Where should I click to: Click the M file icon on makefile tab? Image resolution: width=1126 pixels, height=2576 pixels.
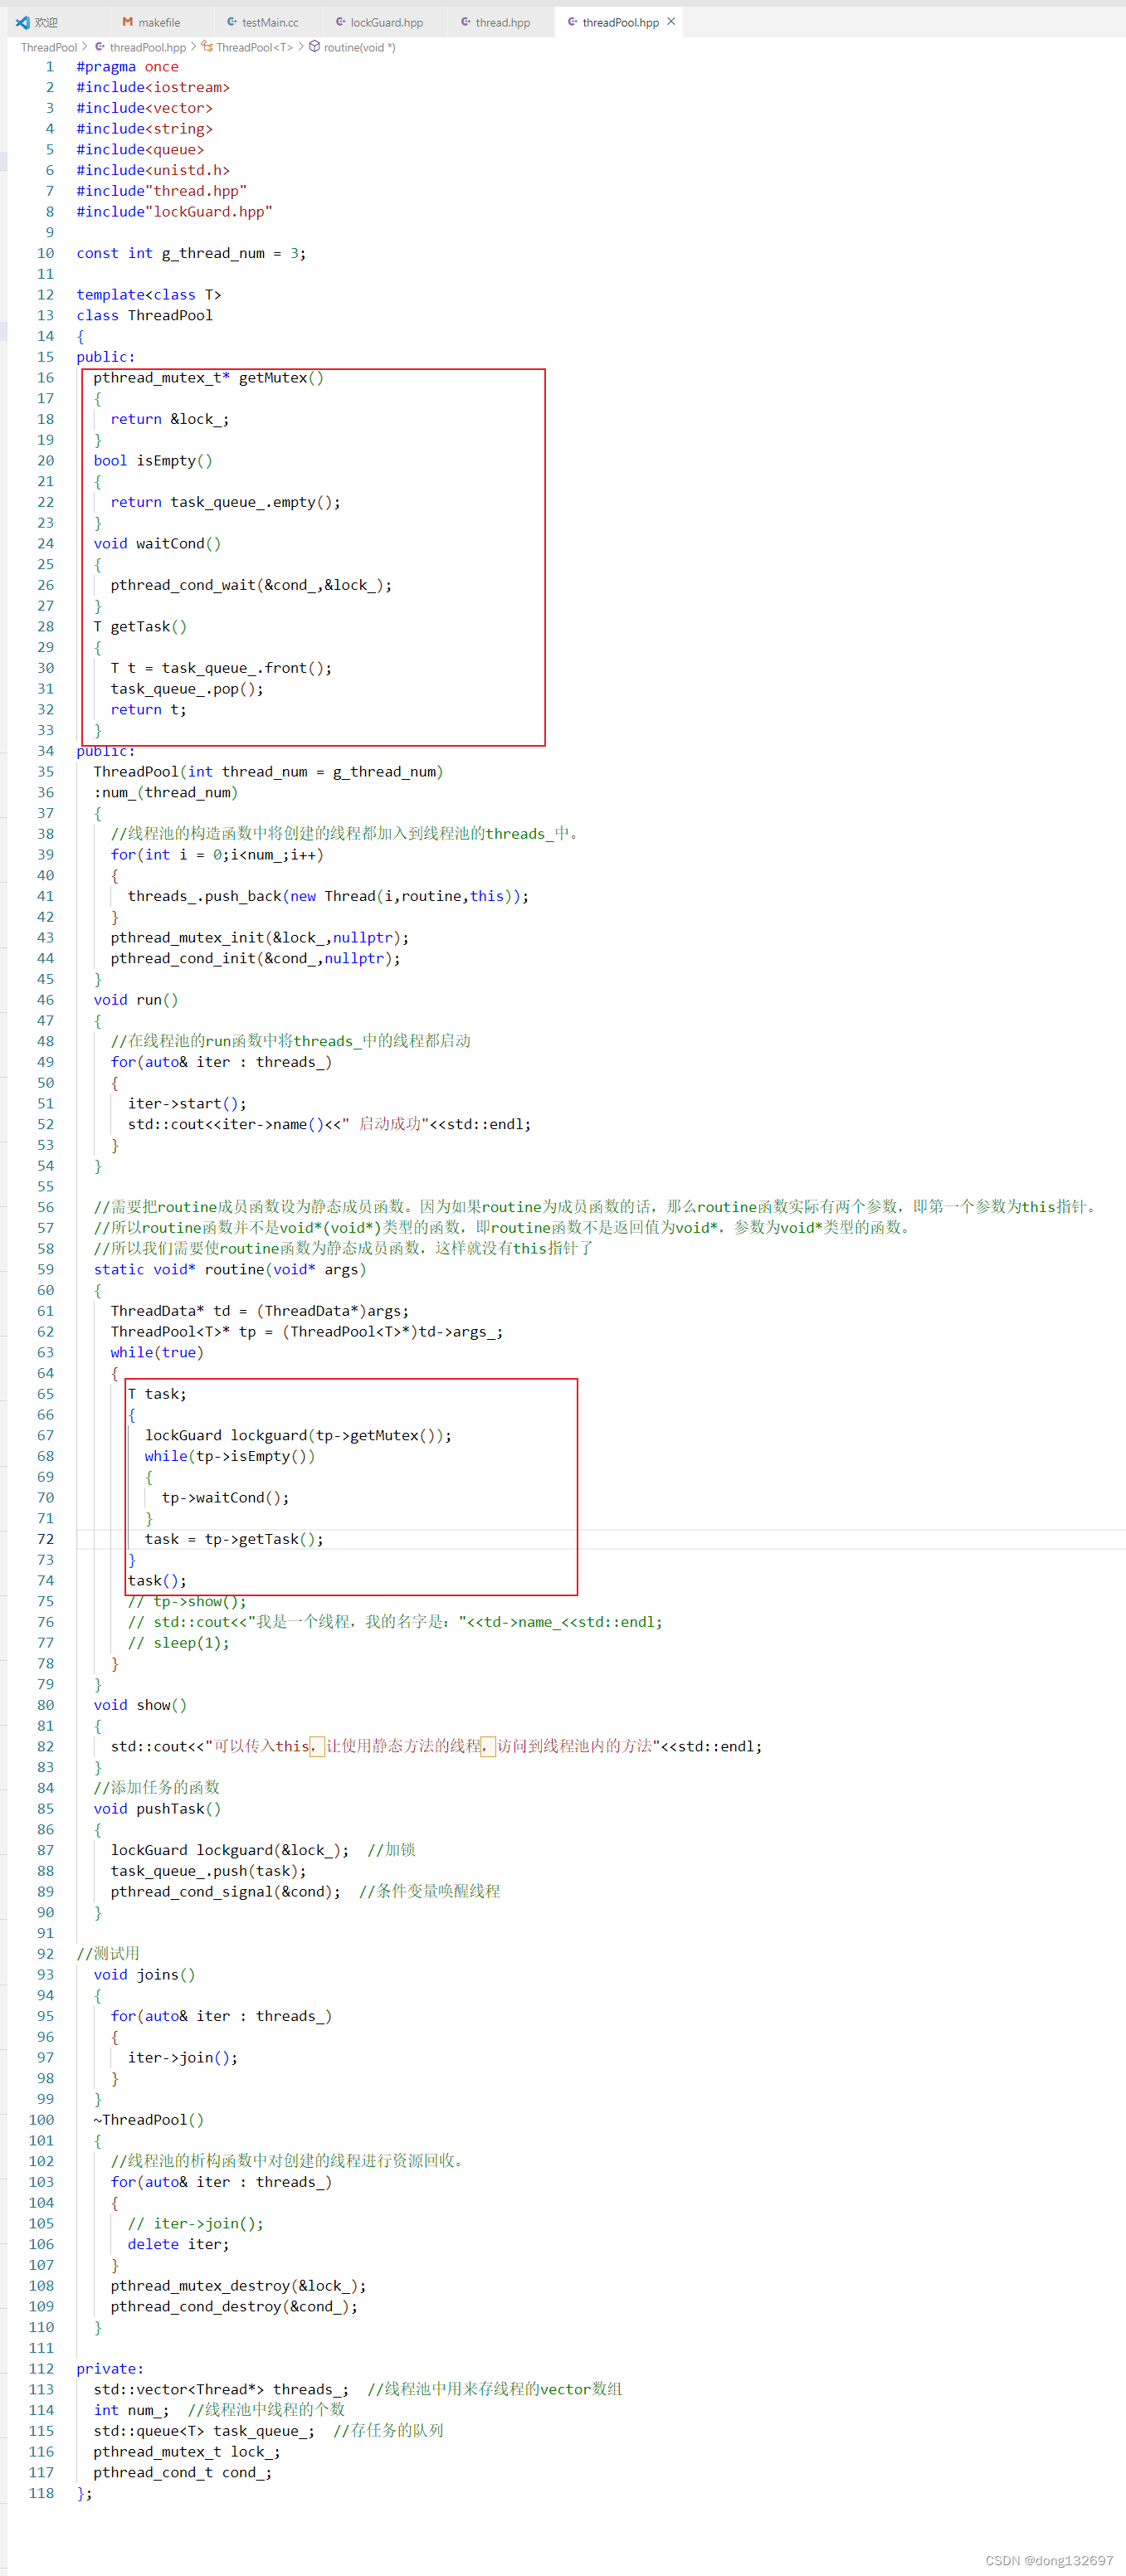point(127,22)
